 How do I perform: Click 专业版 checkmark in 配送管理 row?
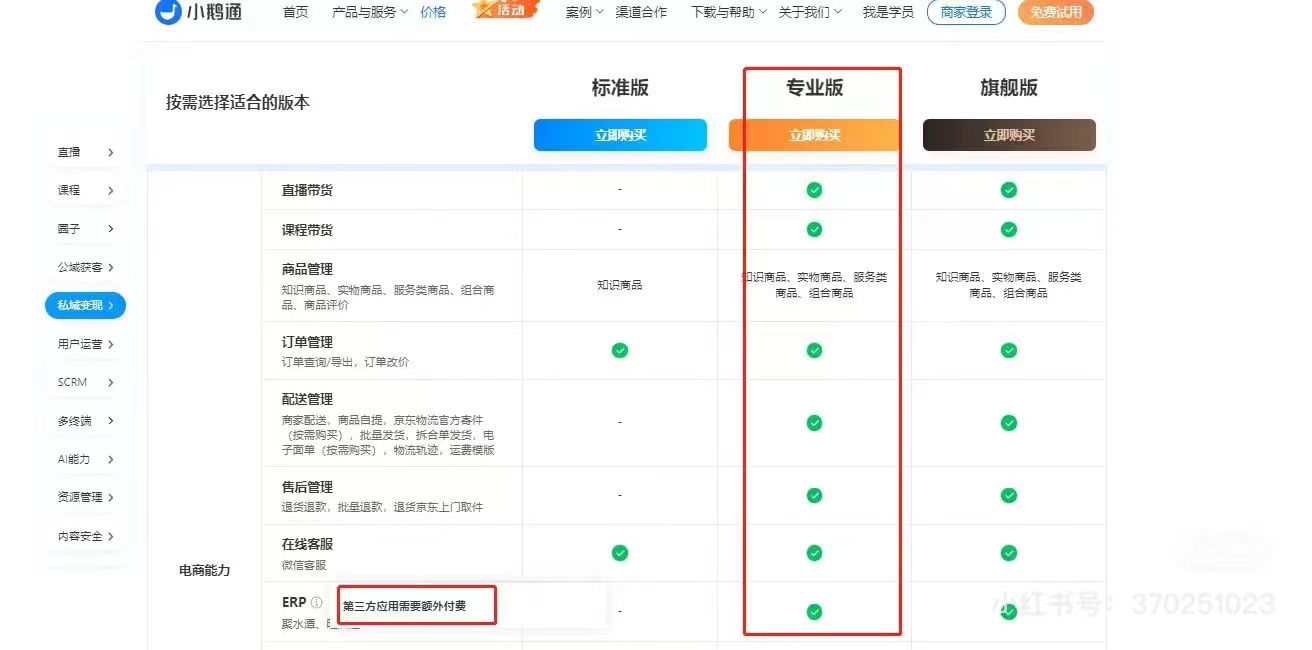(814, 423)
